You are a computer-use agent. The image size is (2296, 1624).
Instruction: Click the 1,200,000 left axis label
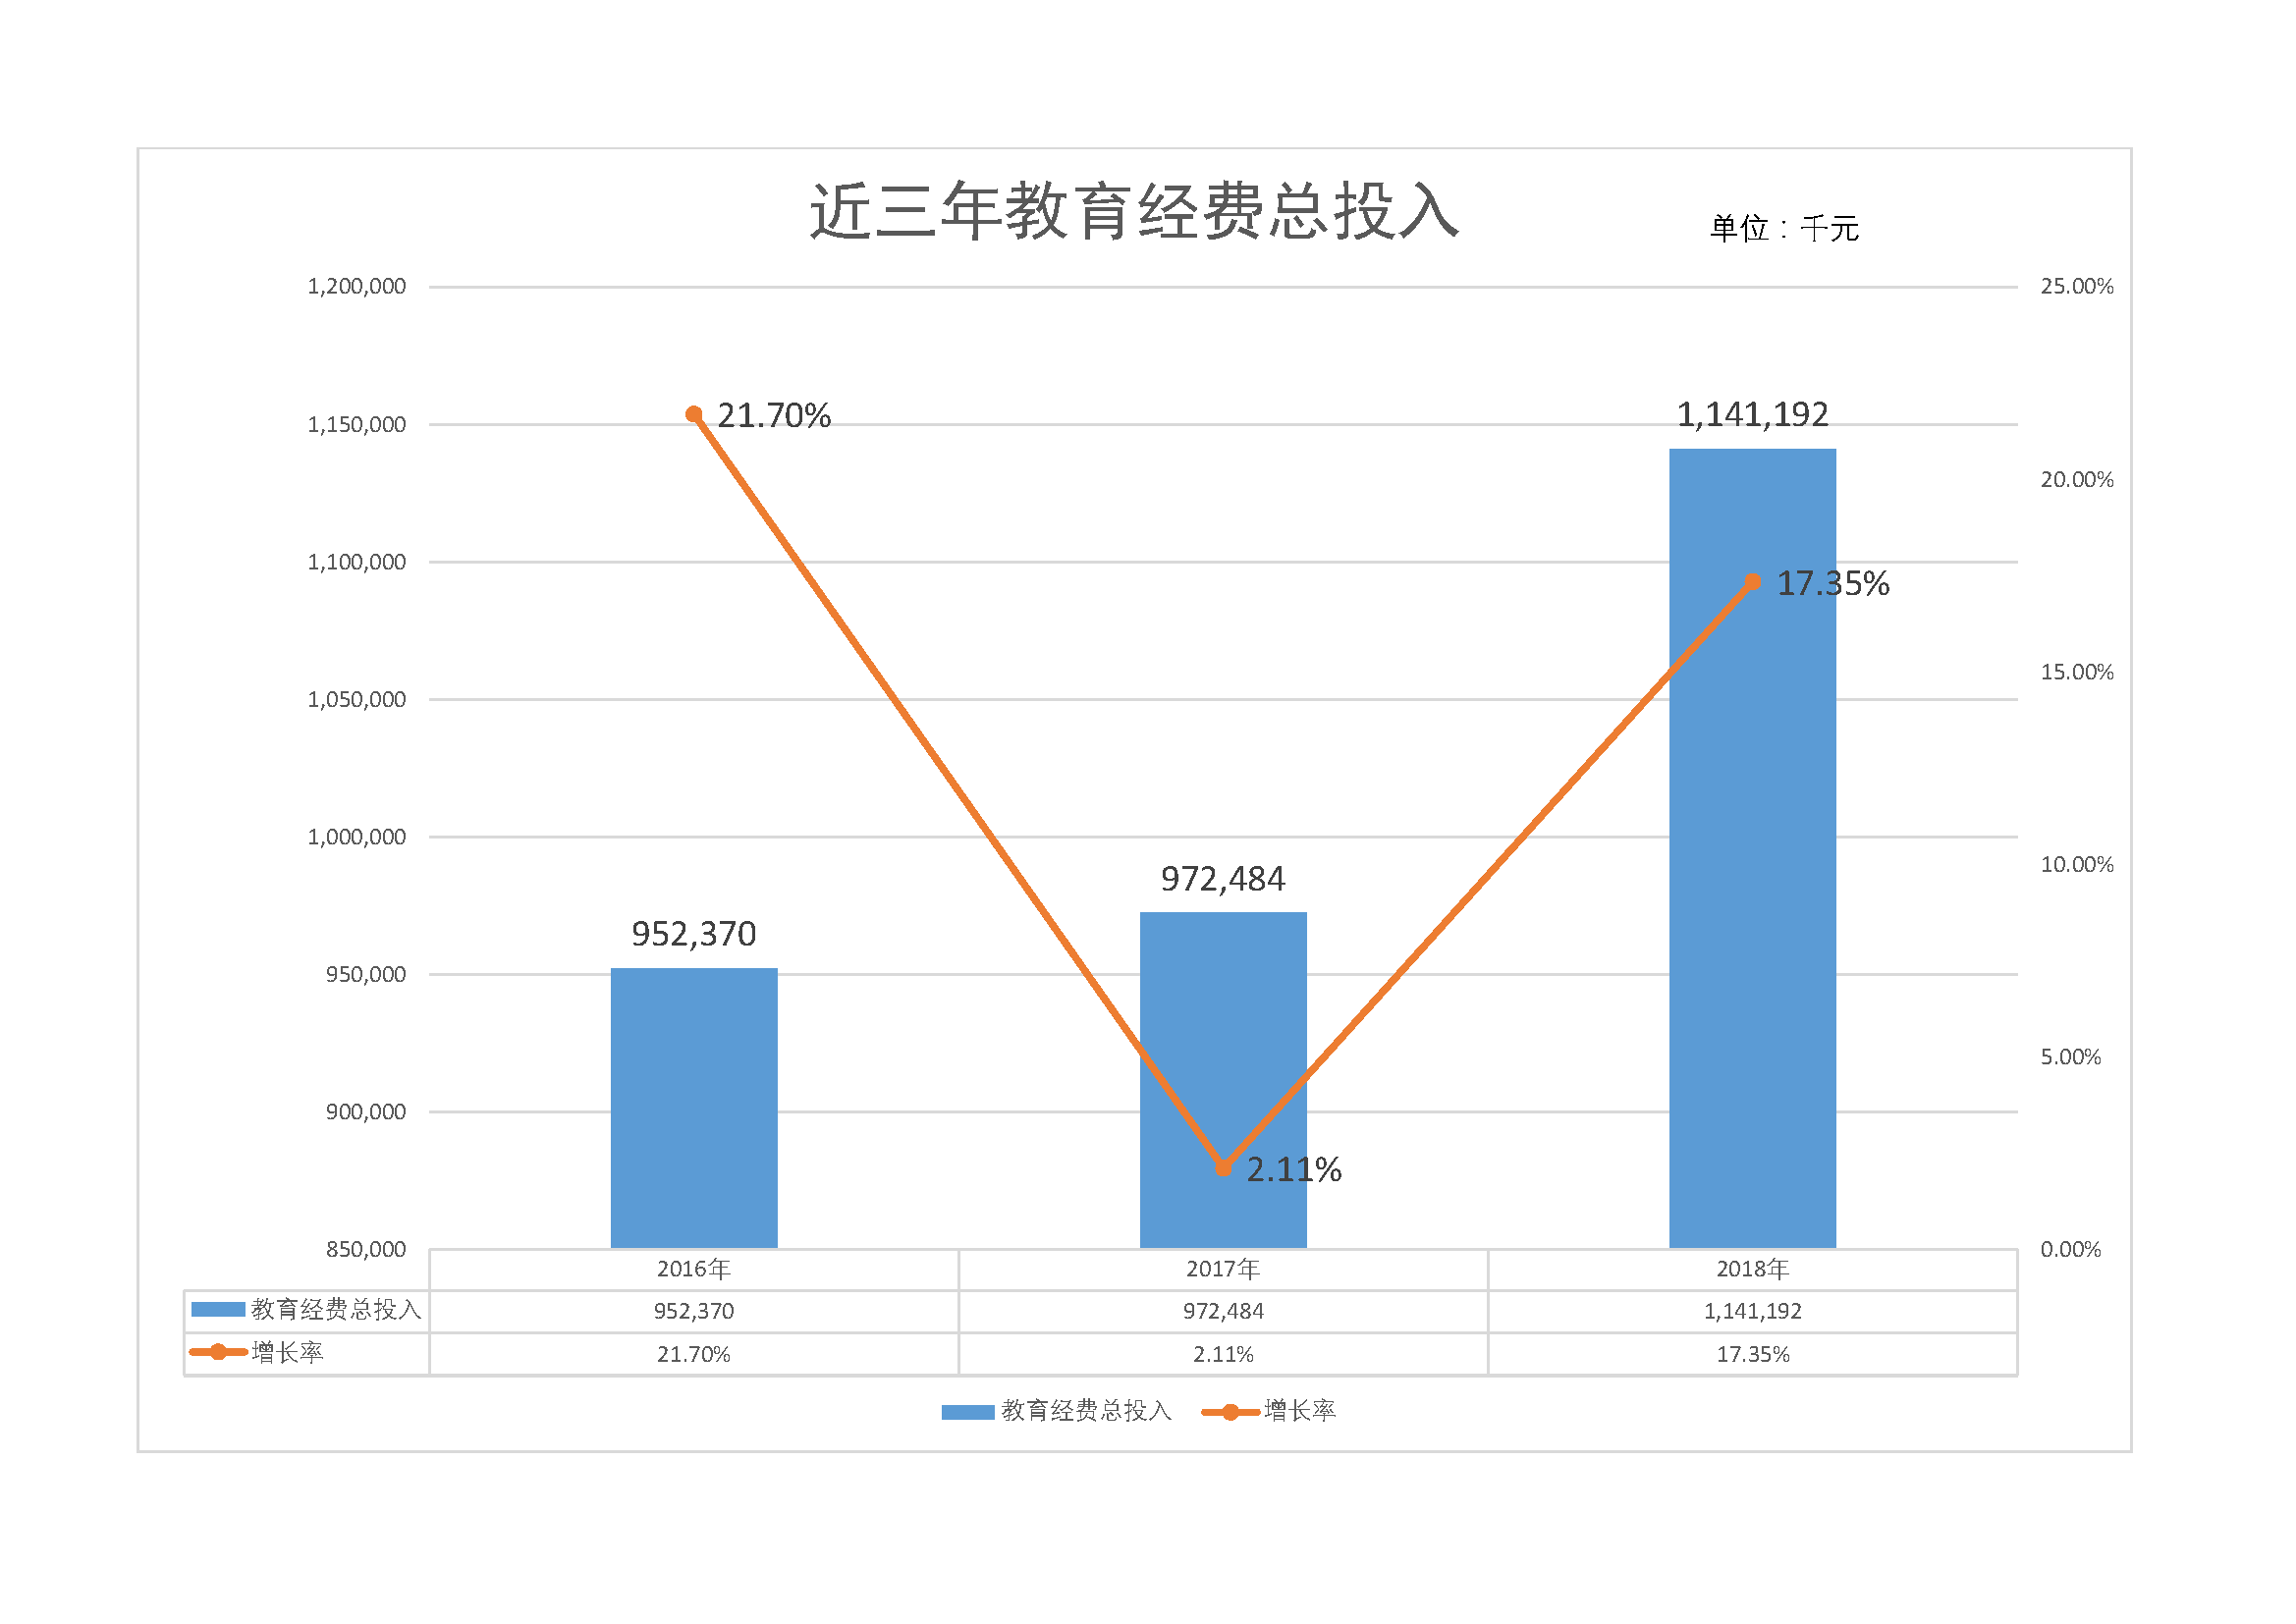tap(356, 286)
